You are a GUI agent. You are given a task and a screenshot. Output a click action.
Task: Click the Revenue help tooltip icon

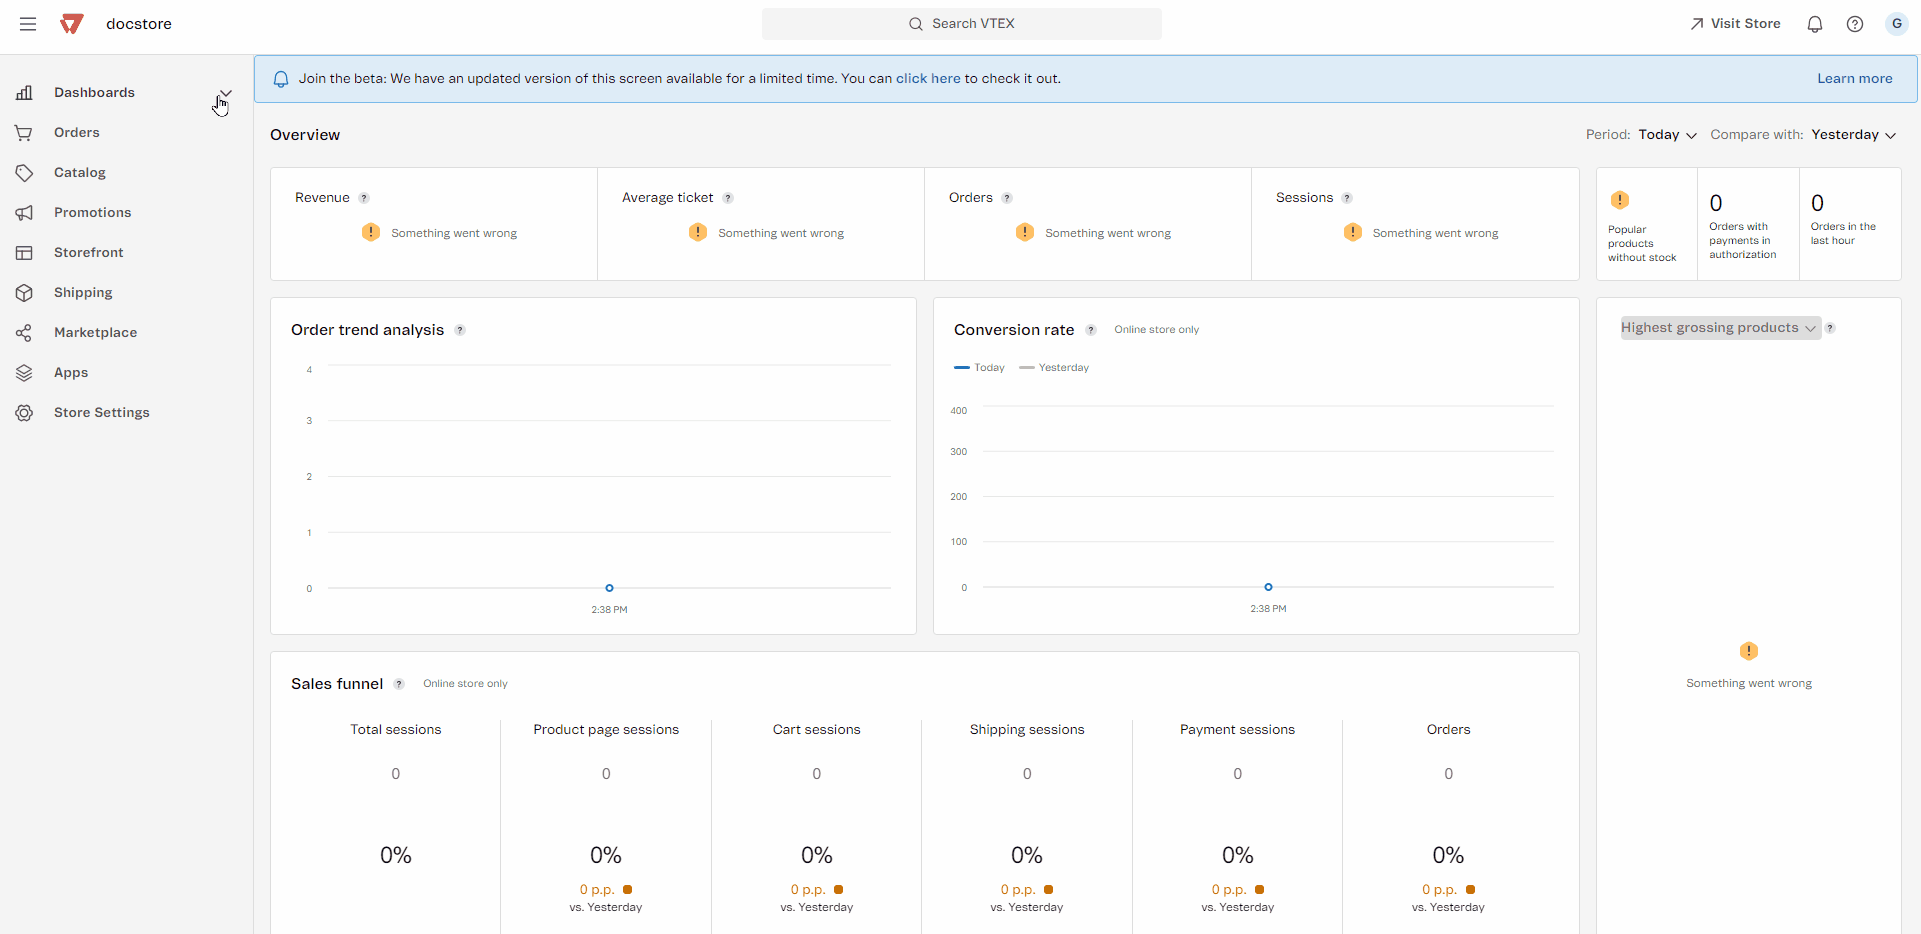364,198
